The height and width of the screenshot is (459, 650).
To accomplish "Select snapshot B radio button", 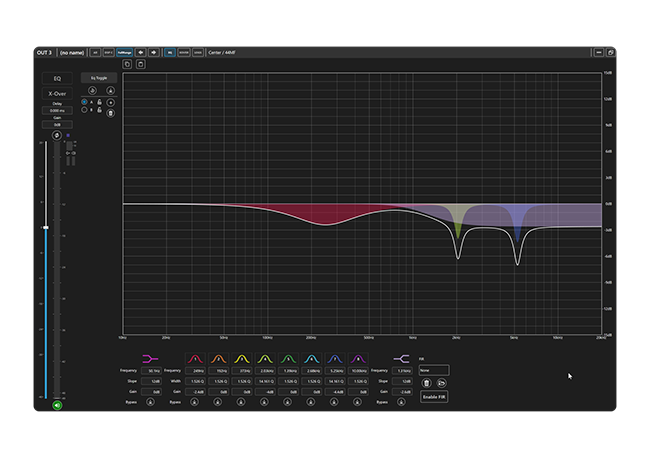I will (84, 110).
